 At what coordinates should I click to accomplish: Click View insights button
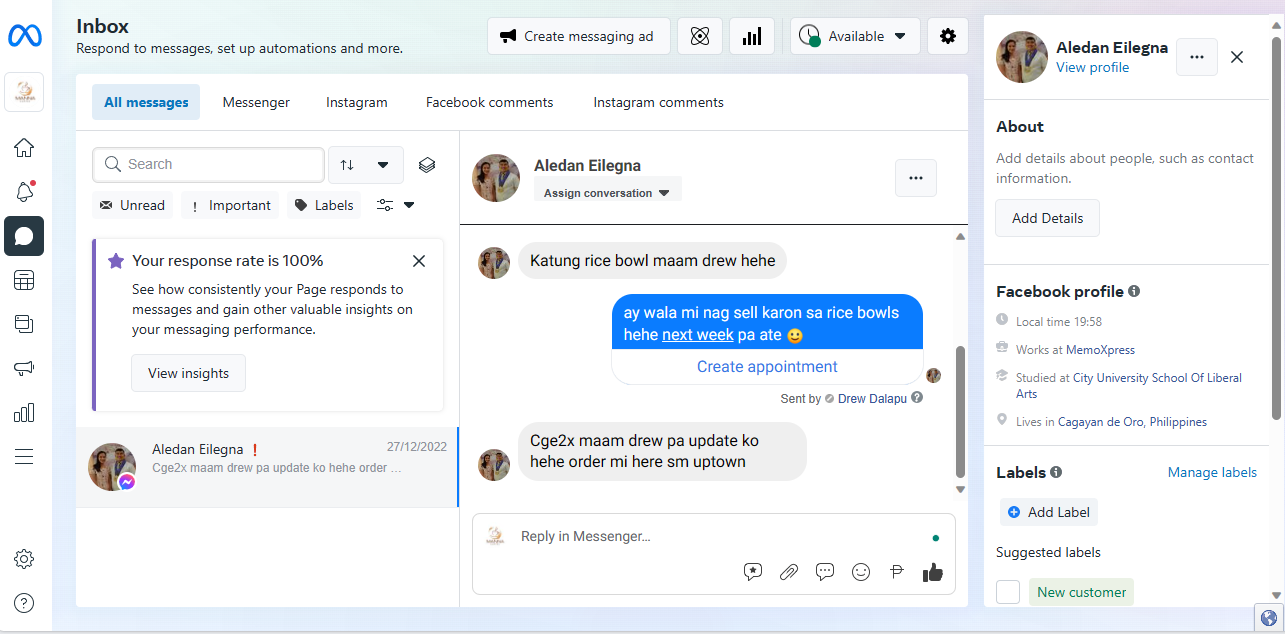[x=188, y=373]
